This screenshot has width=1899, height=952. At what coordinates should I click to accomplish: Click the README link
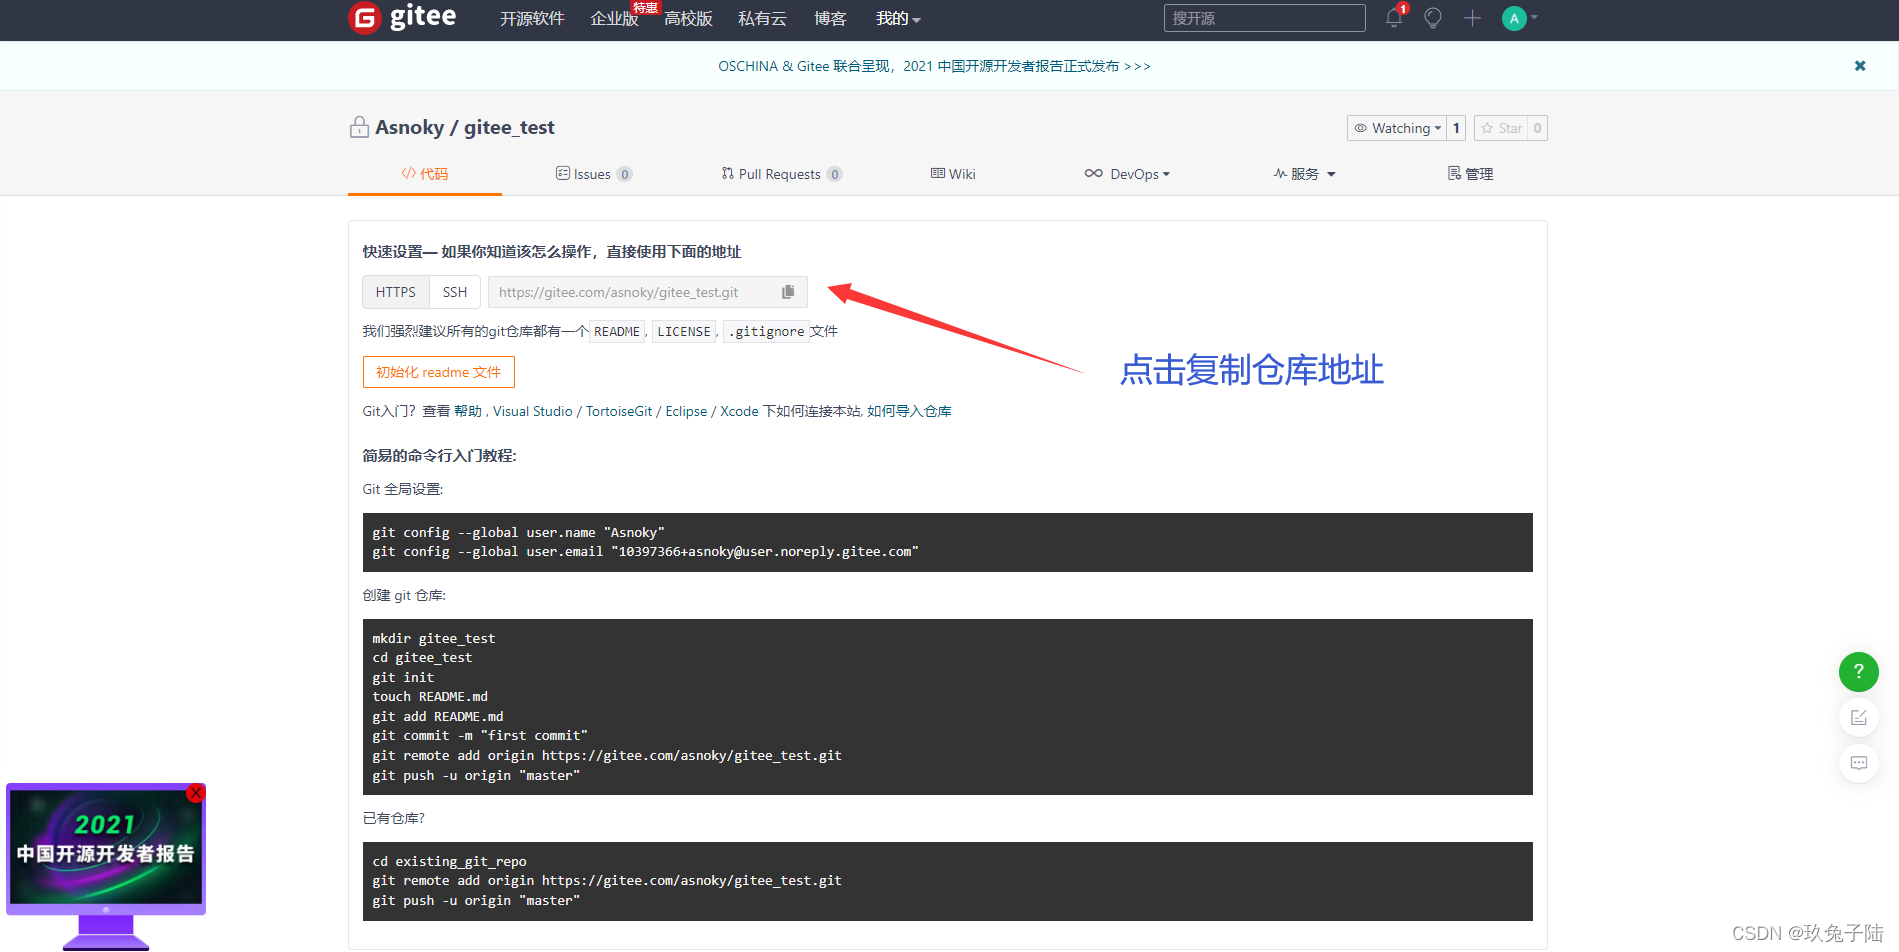coord(617,332)
